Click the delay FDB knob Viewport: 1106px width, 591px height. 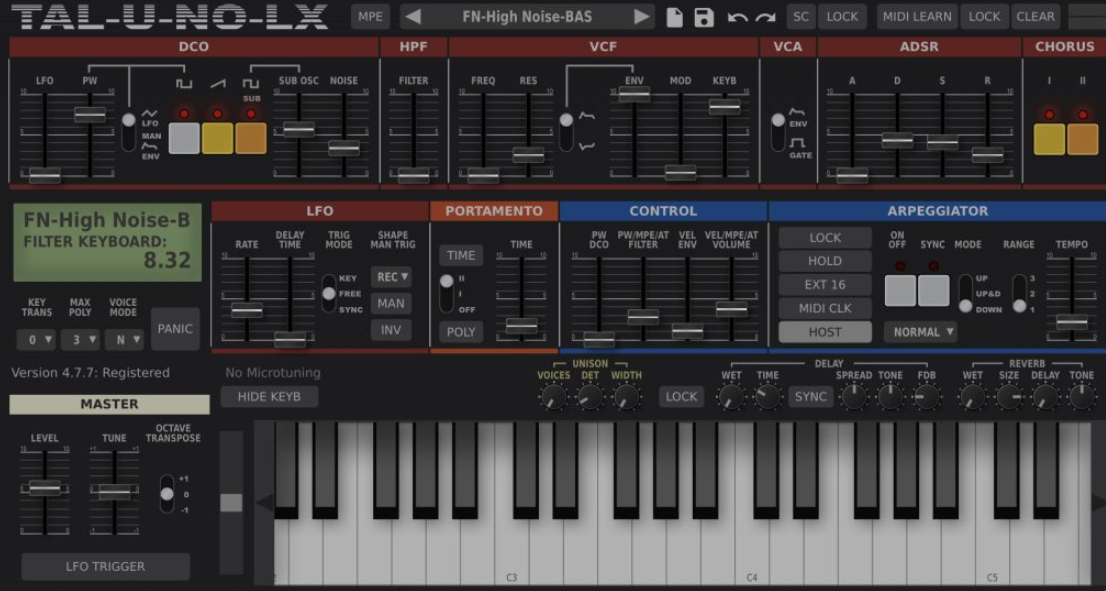point(925,398)
